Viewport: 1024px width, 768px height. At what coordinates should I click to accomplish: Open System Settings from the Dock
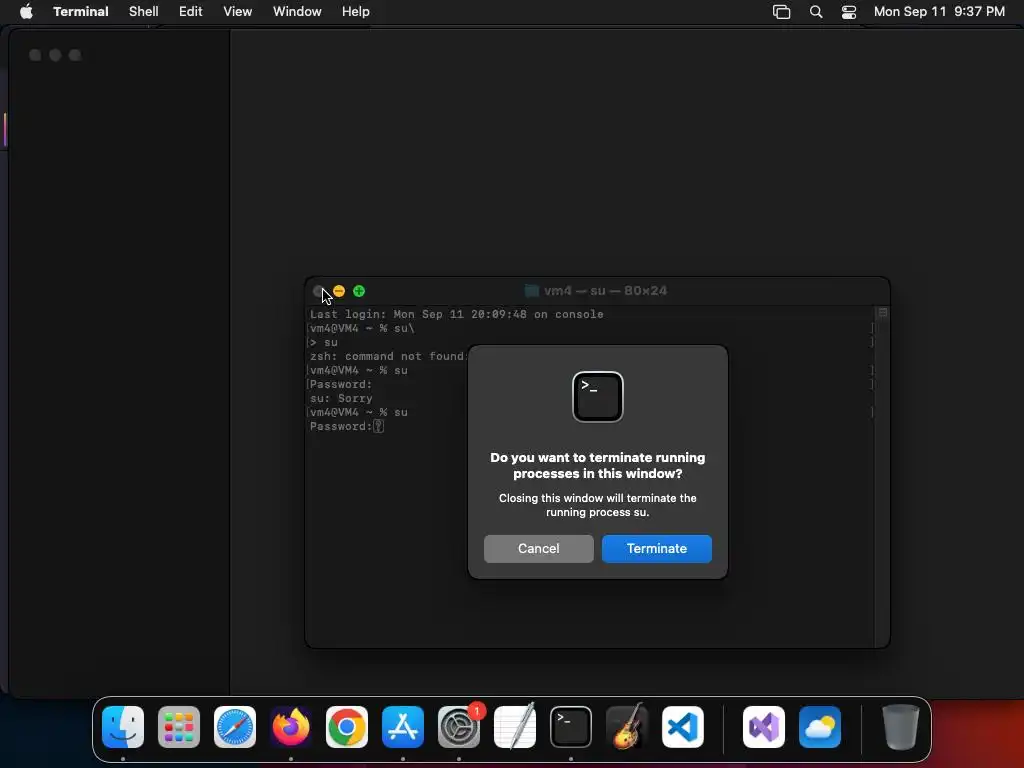459,727
